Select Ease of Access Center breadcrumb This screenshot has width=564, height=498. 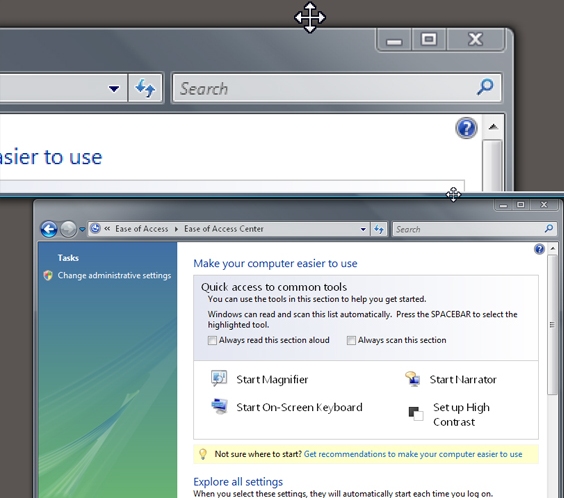[x=224, y=229]
